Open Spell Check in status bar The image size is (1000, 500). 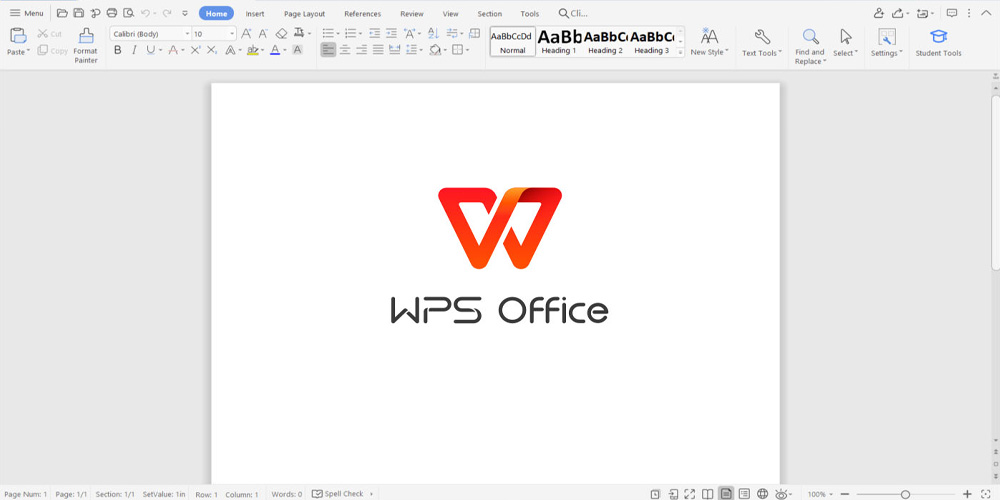[x=338, y=494]
